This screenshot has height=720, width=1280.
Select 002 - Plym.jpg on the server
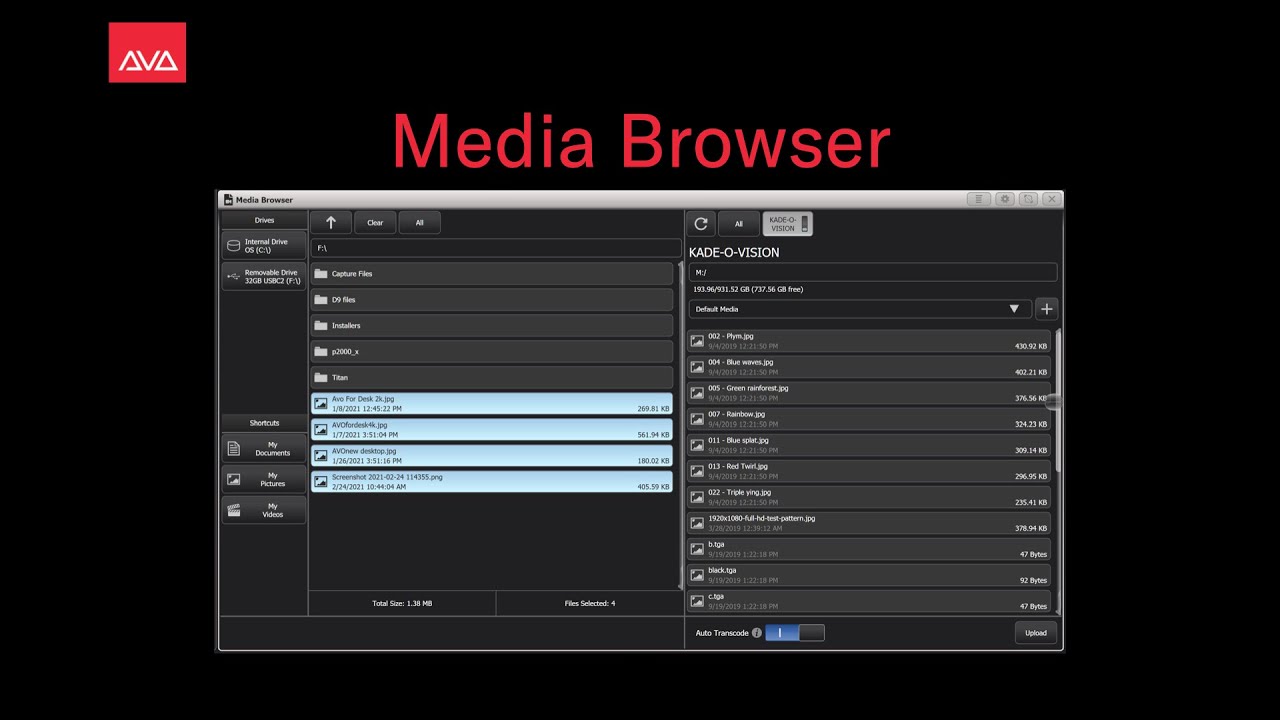869,341
